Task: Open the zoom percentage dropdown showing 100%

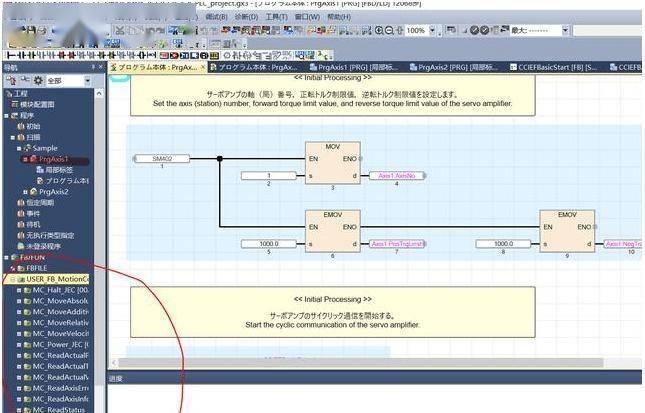Action: (x=433, y=31)
